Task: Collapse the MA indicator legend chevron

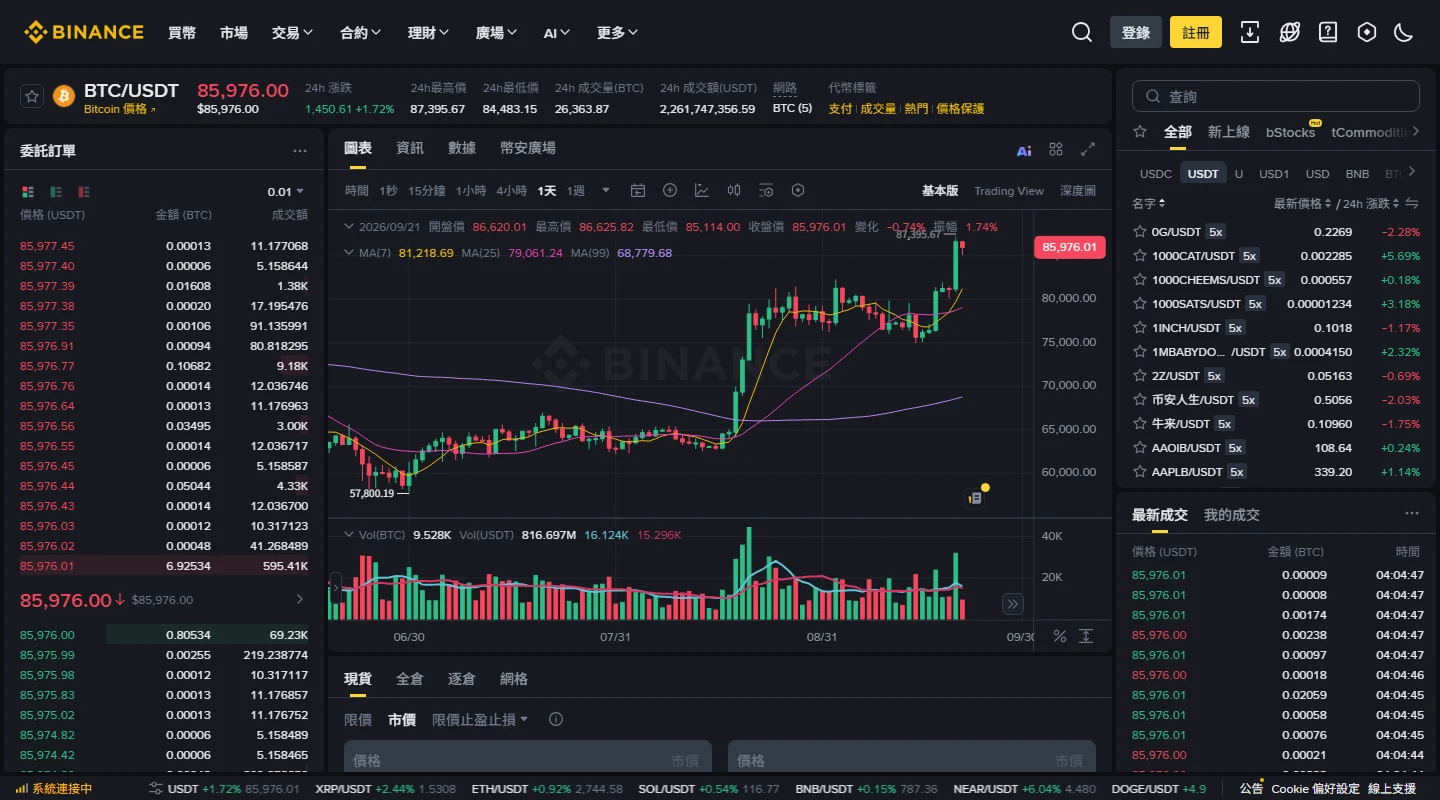Action: tap(348, 253)
